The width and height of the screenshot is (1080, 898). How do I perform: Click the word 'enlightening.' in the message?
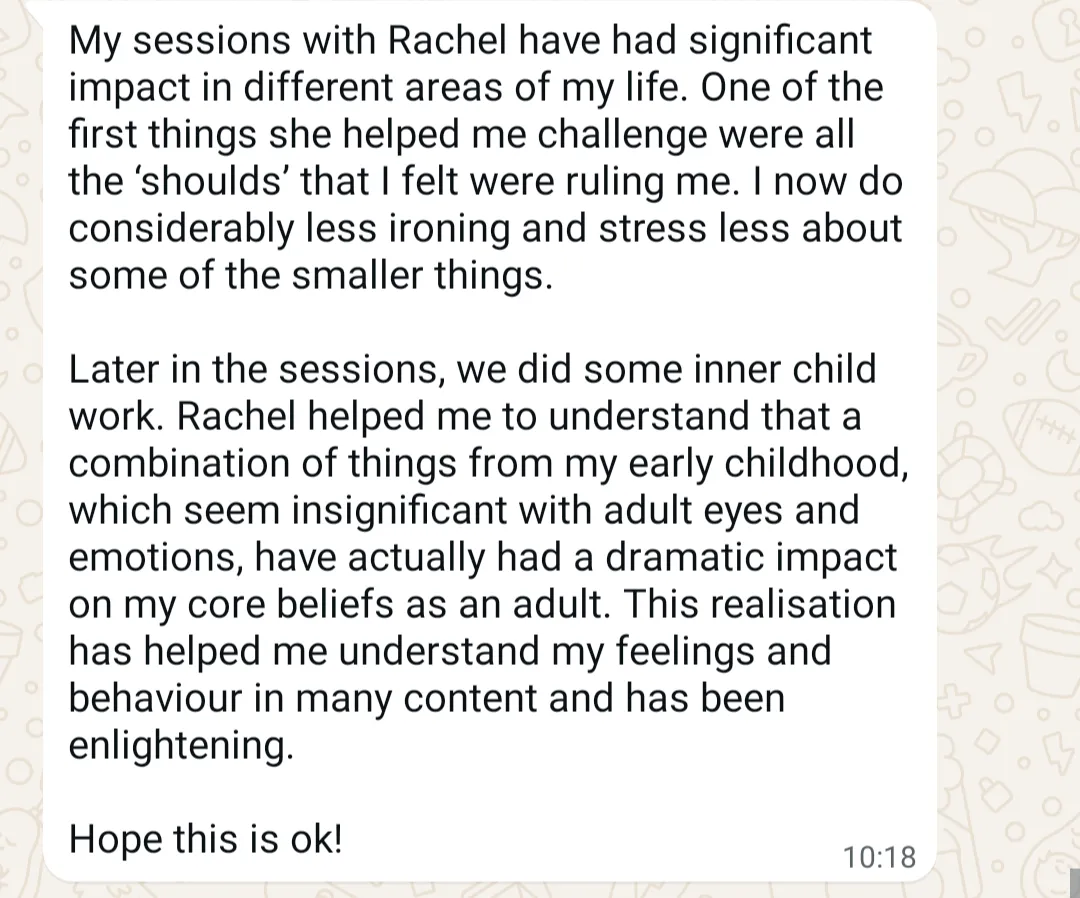(181, 746)
